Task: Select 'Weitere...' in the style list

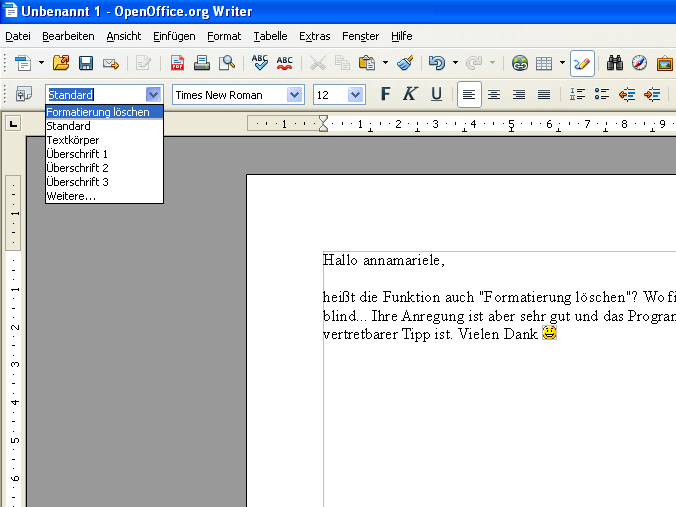Action: pos(71,196)
